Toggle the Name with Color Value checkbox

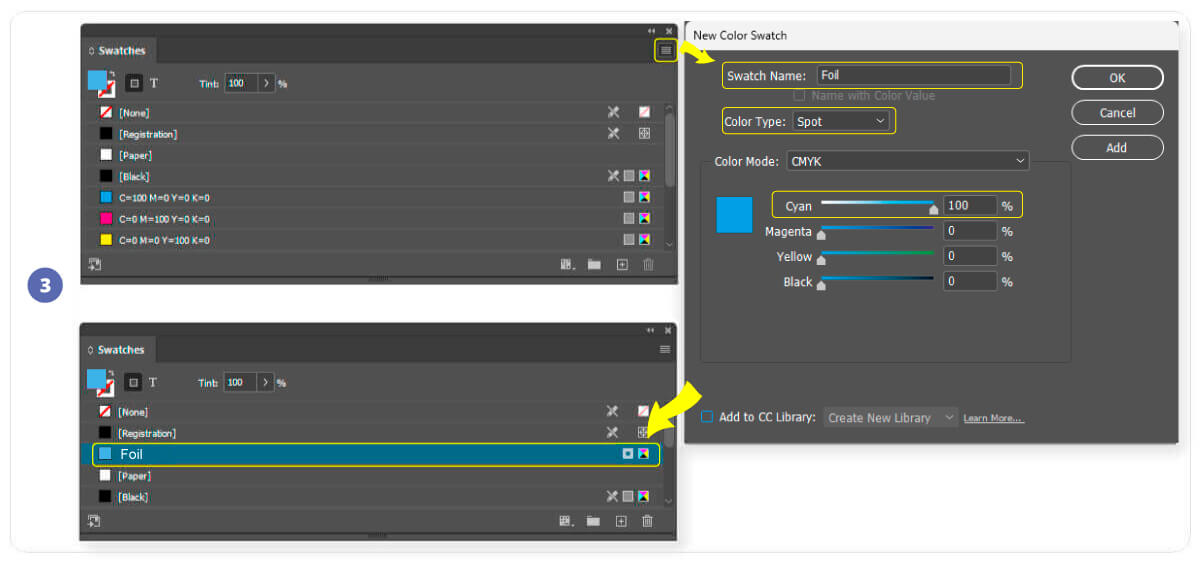799,96
